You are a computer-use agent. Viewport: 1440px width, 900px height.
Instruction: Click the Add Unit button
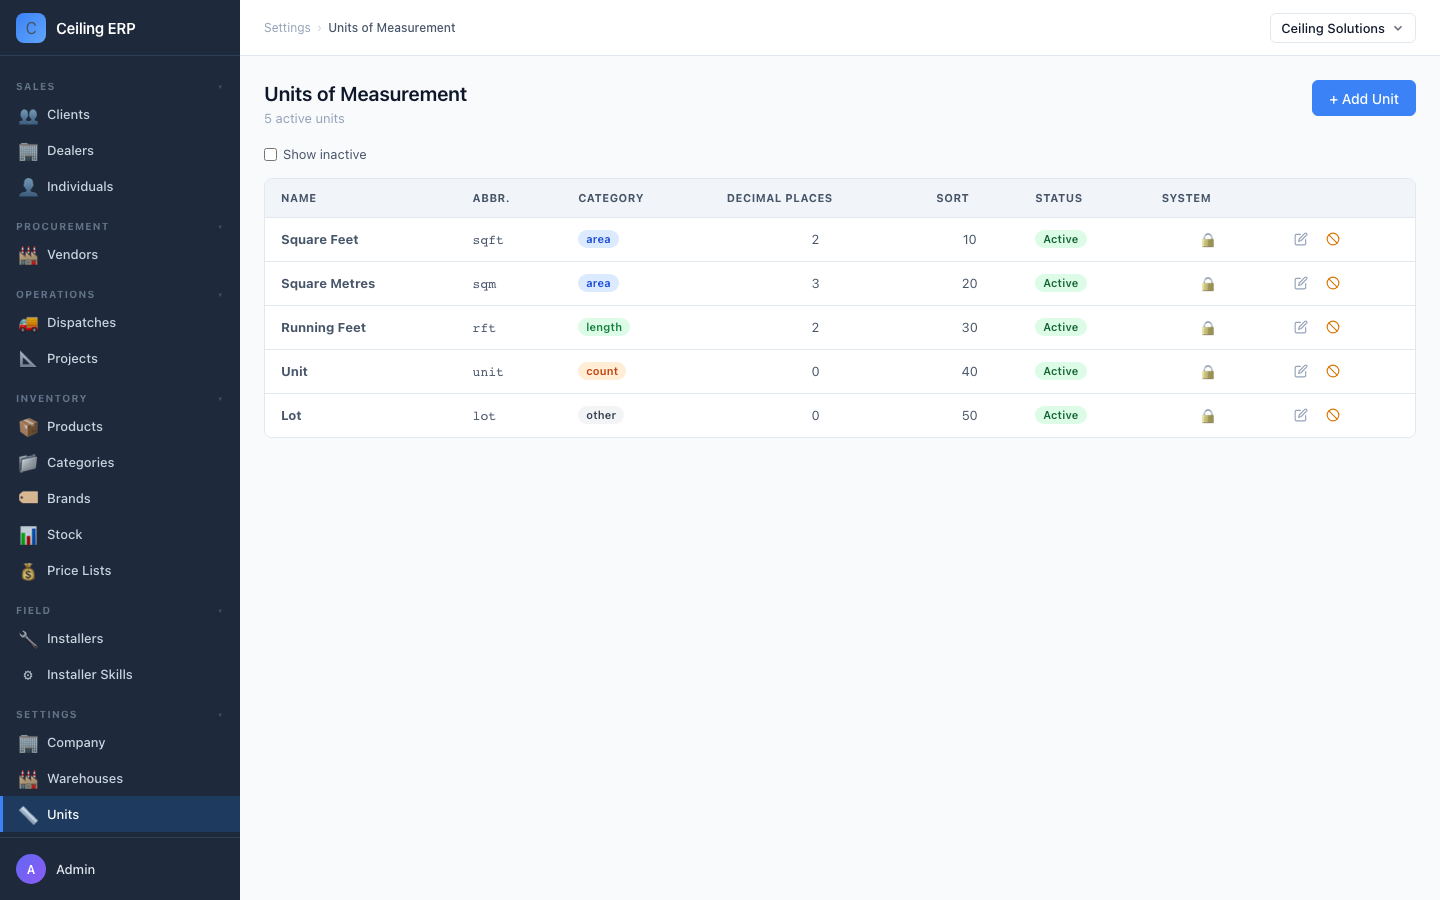1363,98
